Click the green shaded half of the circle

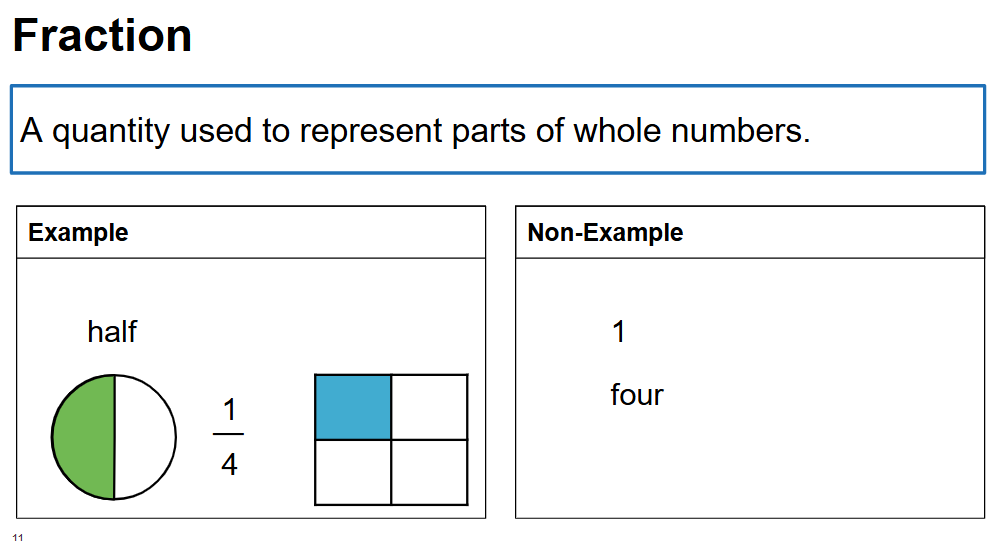tap(84, 437)
